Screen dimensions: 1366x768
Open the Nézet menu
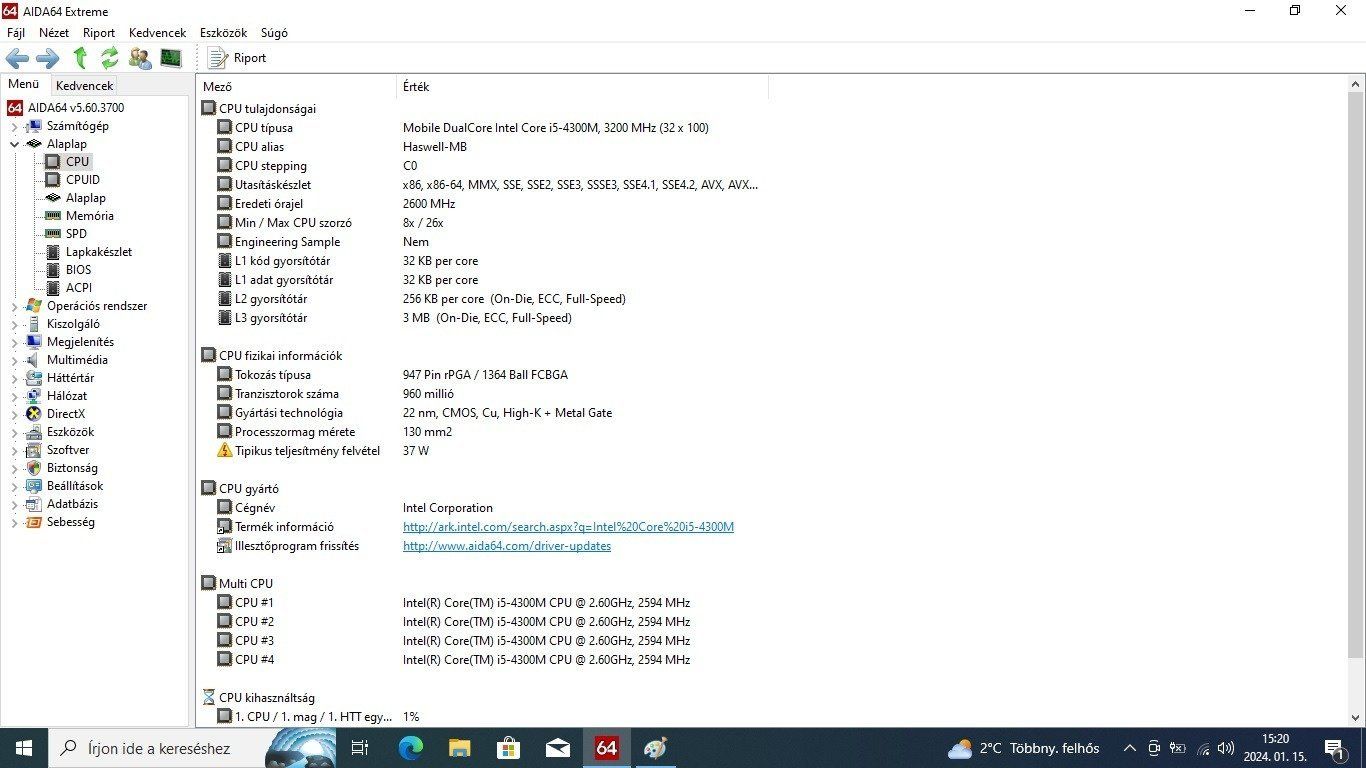coord(54,33)
